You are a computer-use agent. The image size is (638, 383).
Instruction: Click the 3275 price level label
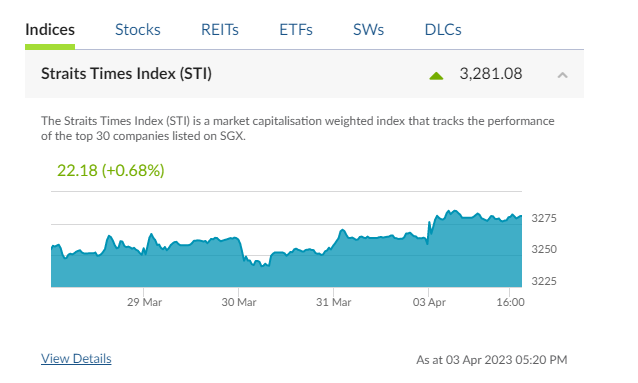coord(544,218)
